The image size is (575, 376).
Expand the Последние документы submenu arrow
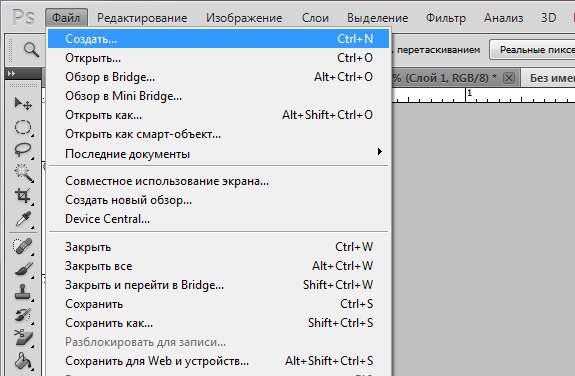coord(380,152)
